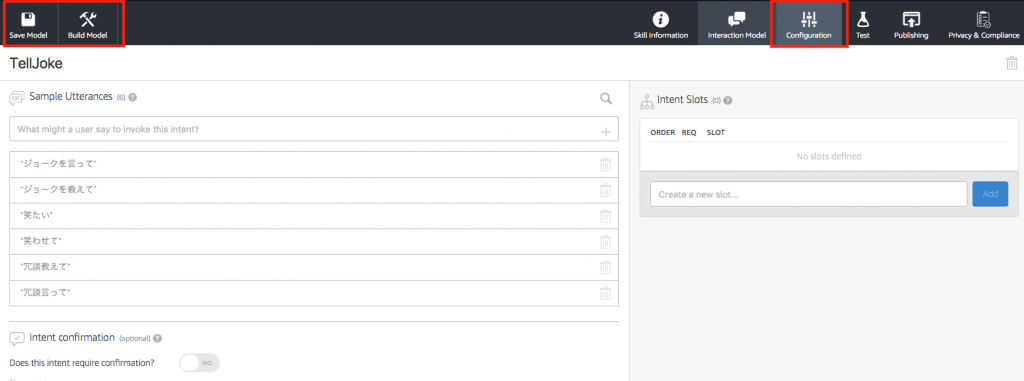This screenshot has height=381, width=1024.
Task: Show help for Intent confirmation
Action: click(157, 339)
